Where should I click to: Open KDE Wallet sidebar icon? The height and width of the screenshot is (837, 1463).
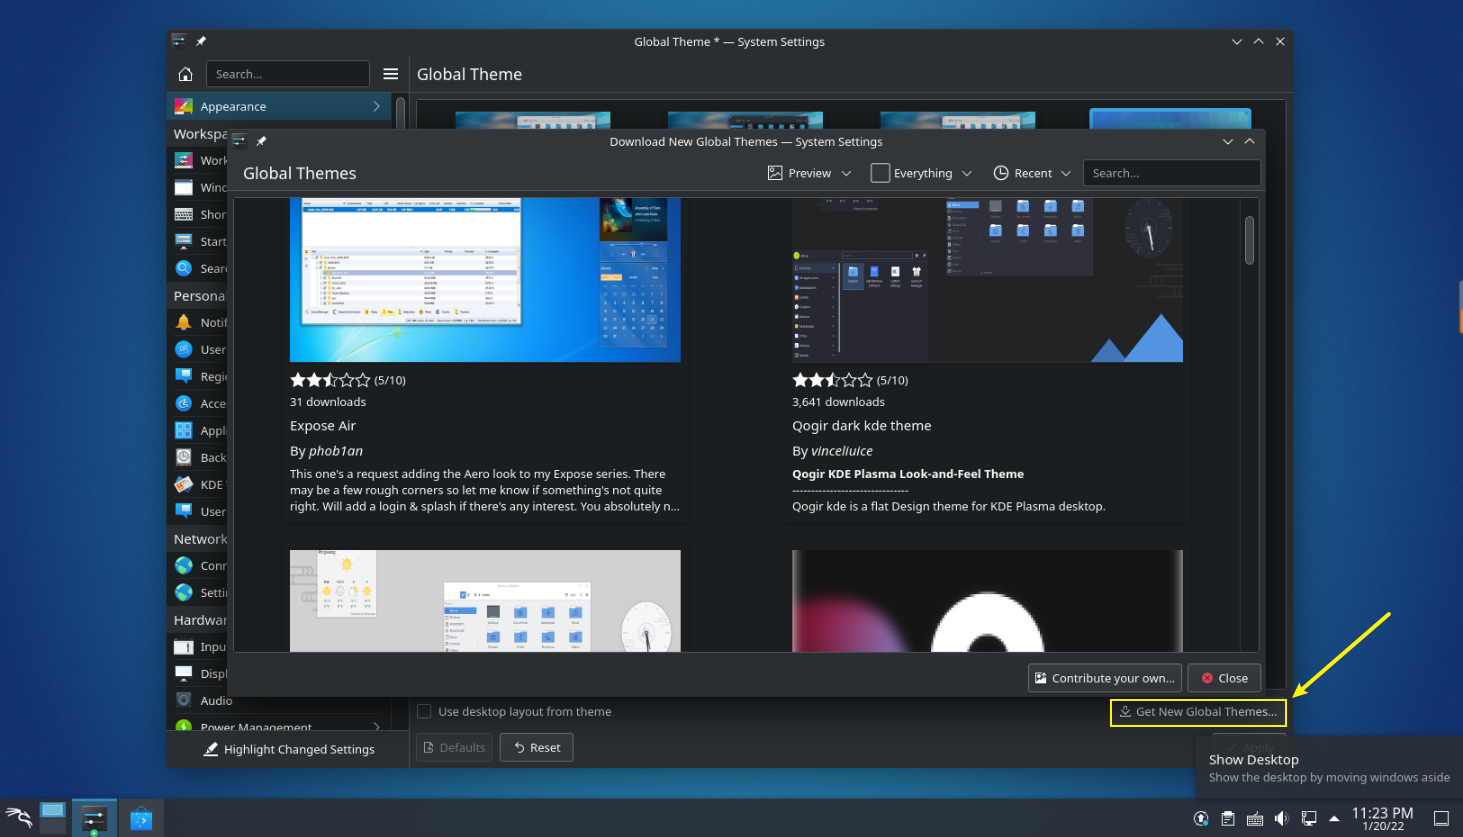184,484
